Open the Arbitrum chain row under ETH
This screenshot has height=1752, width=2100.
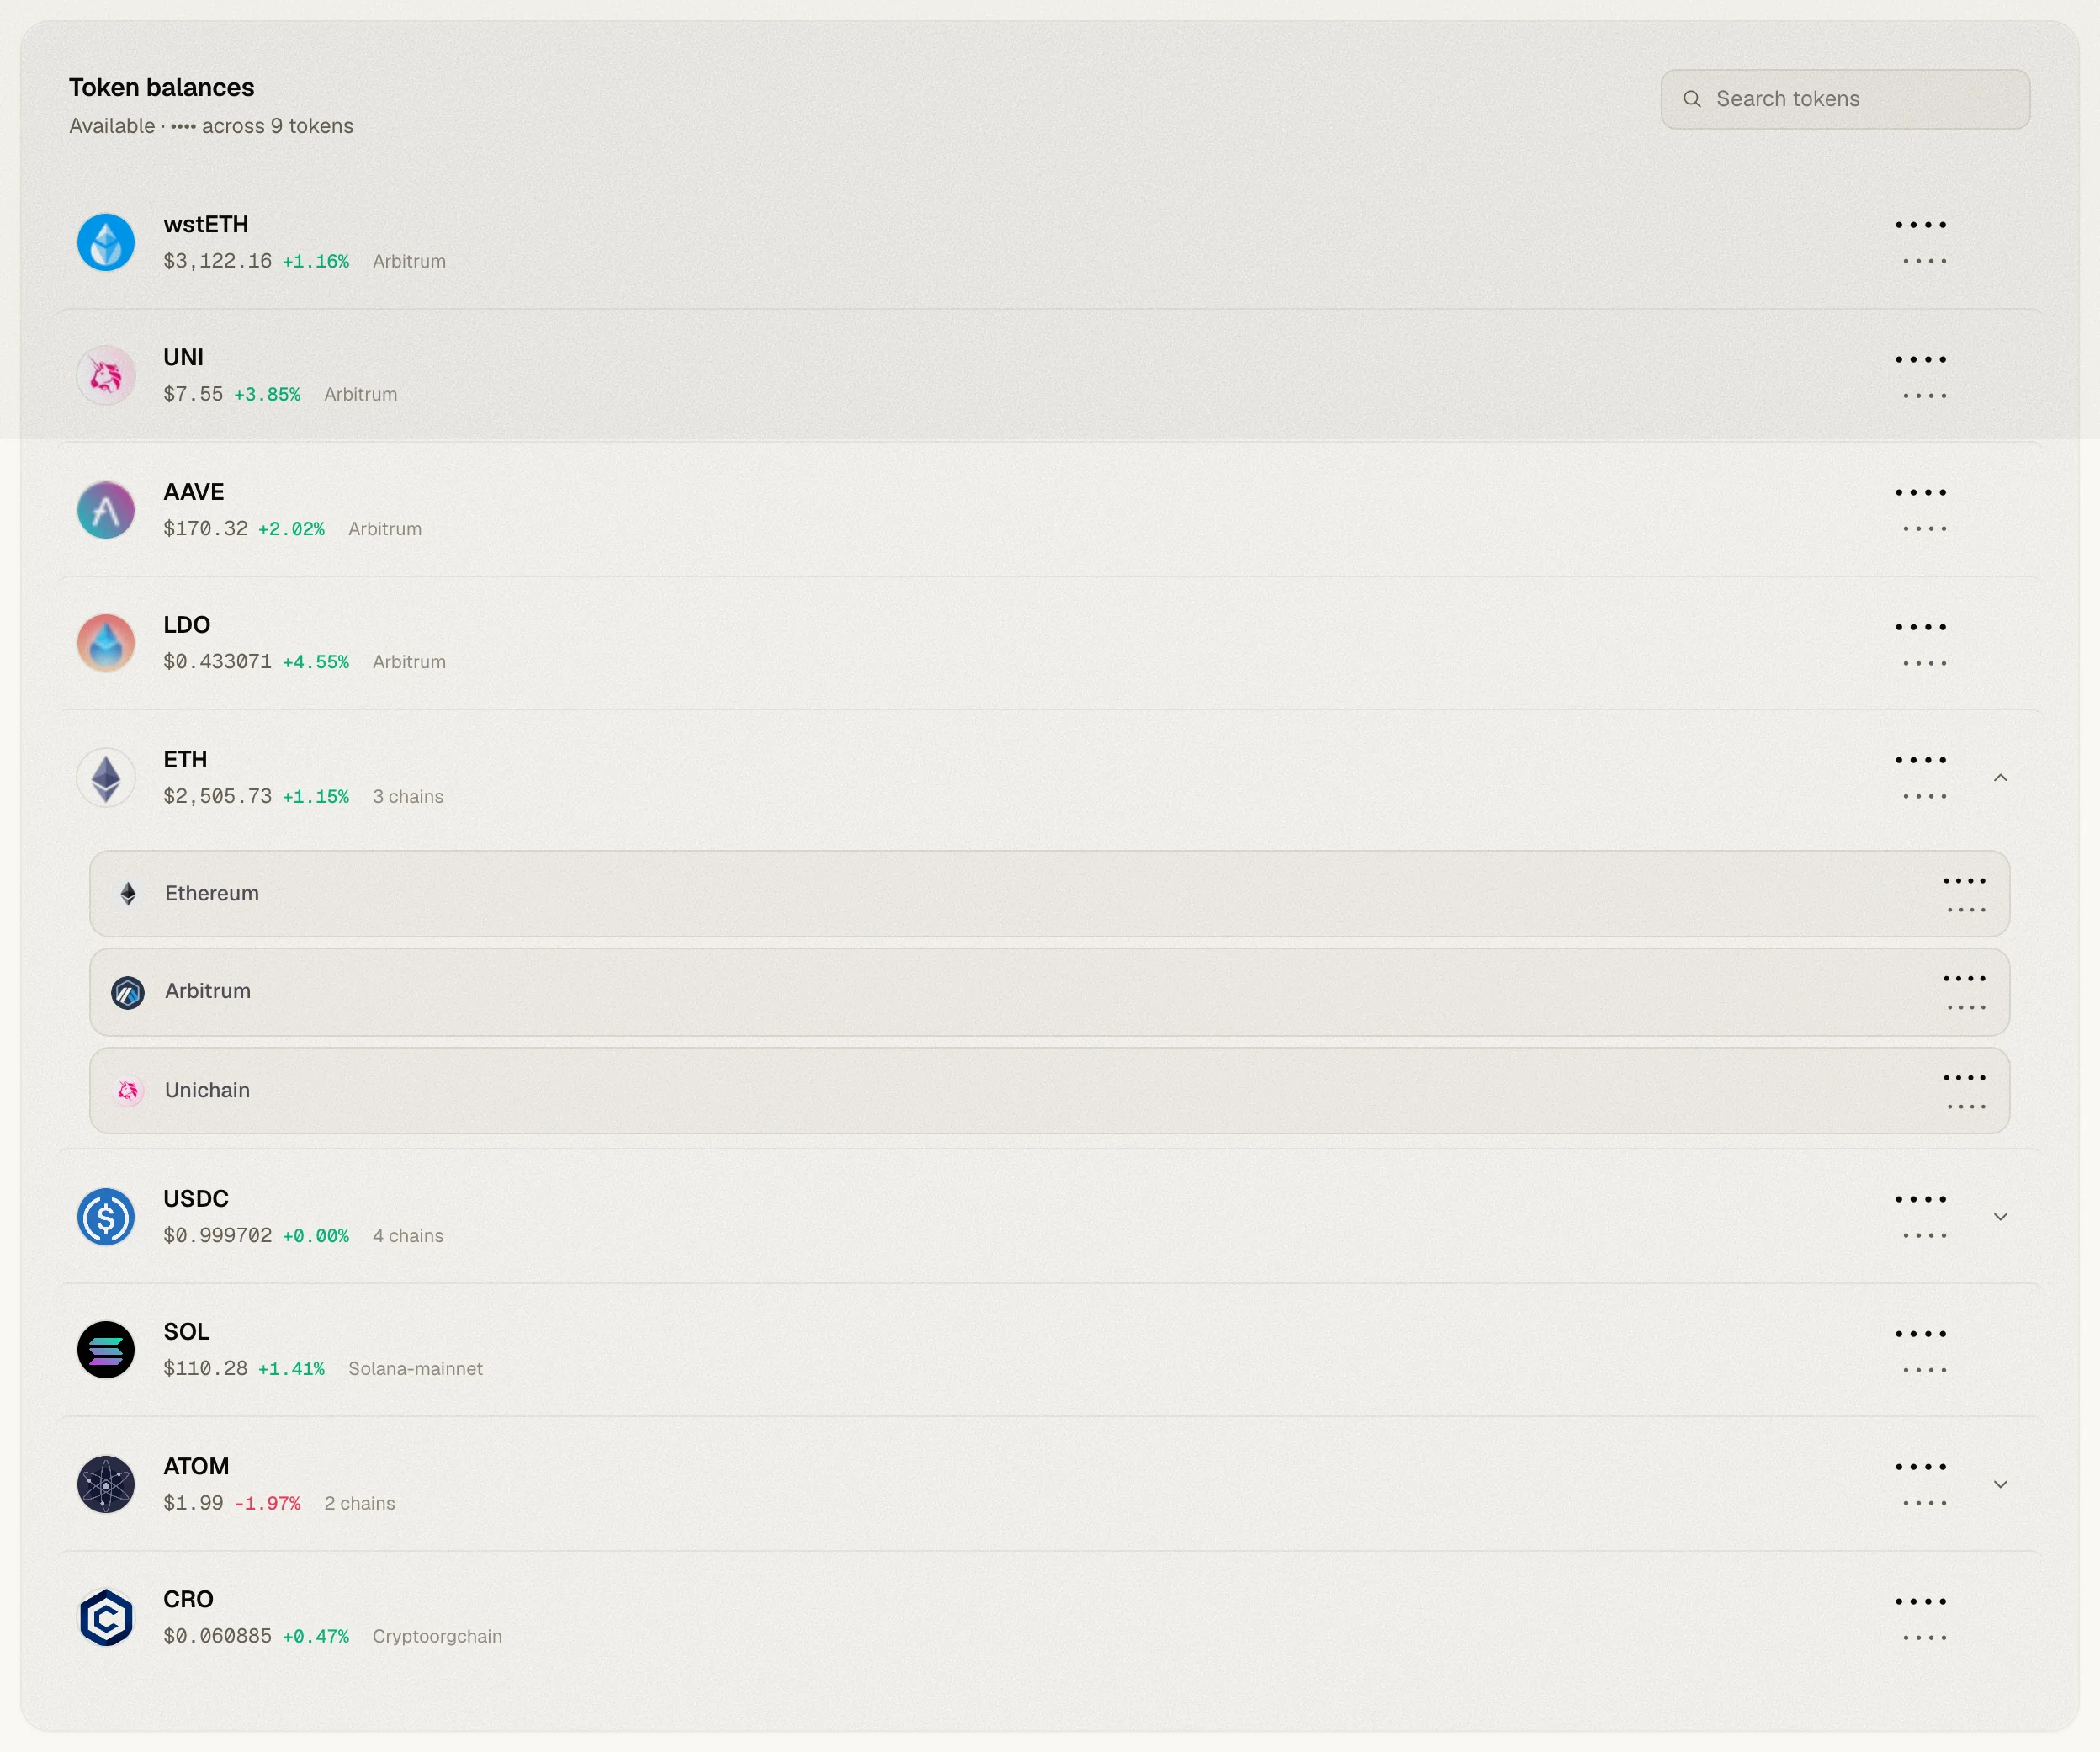1049,992
